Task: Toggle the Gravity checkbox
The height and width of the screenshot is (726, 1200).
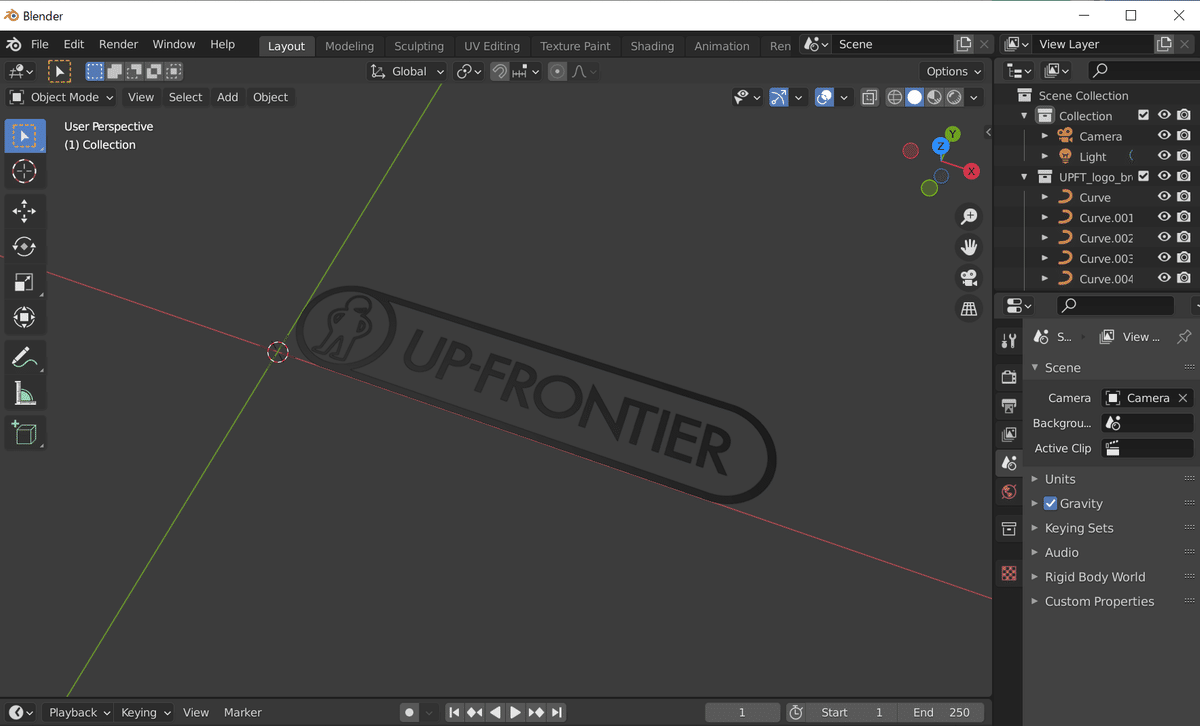Action: [x=1050, y=503]
